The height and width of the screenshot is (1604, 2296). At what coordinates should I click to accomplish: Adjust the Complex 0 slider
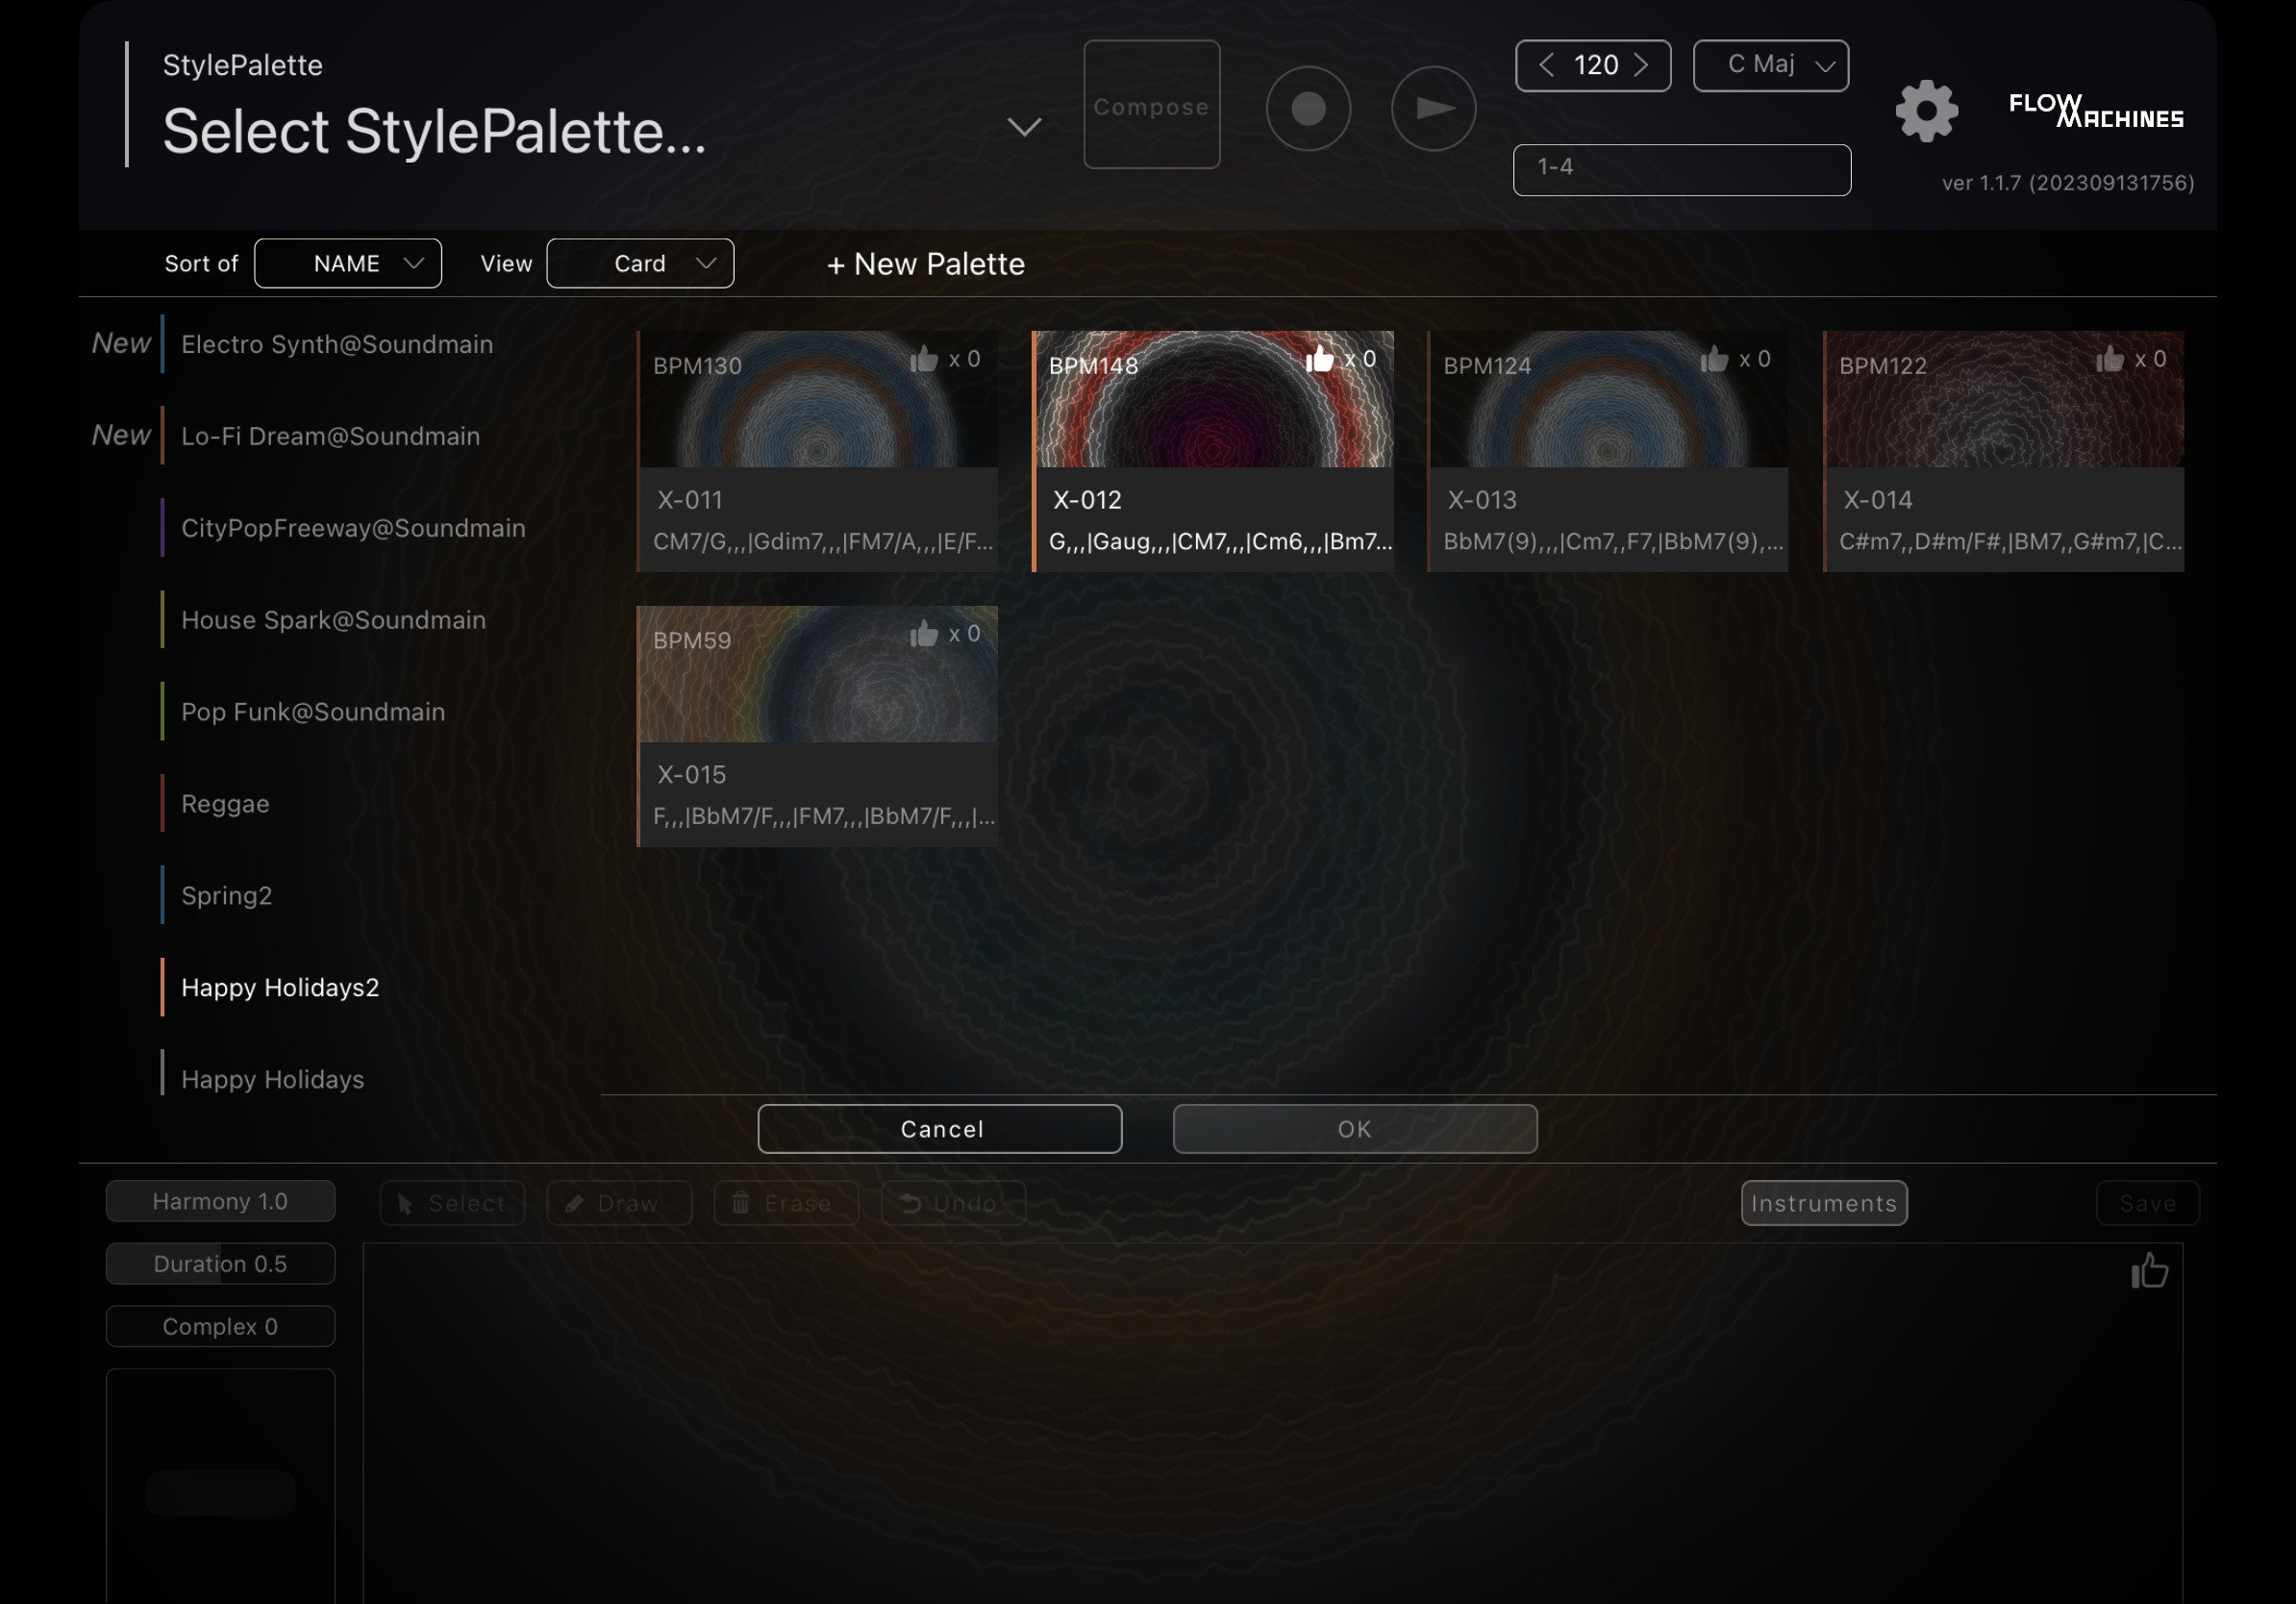tap(220, 1326)
